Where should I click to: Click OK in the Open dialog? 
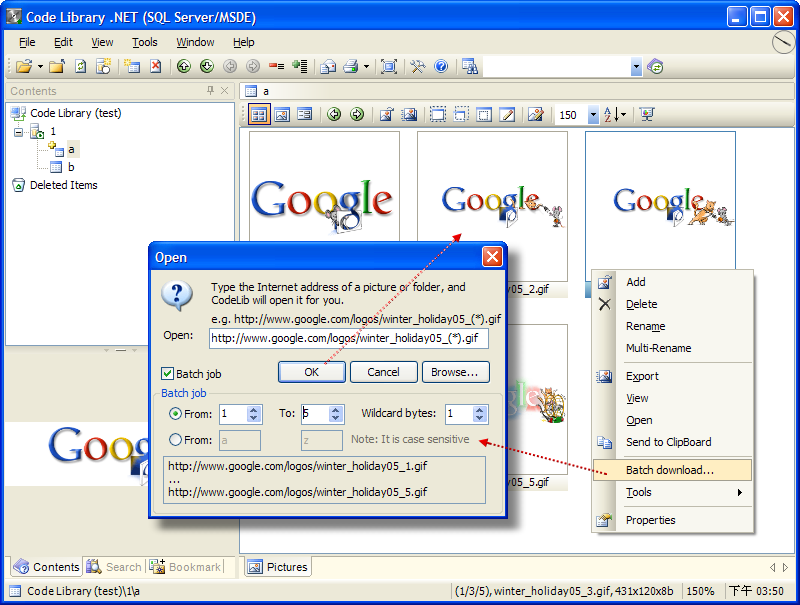(x=312, y=372)
